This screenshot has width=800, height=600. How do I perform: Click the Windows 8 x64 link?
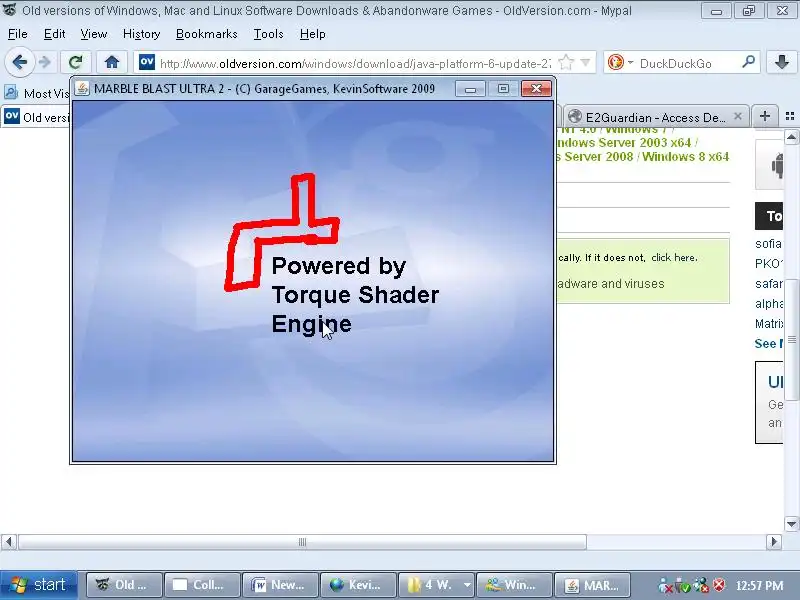(685, 157)
